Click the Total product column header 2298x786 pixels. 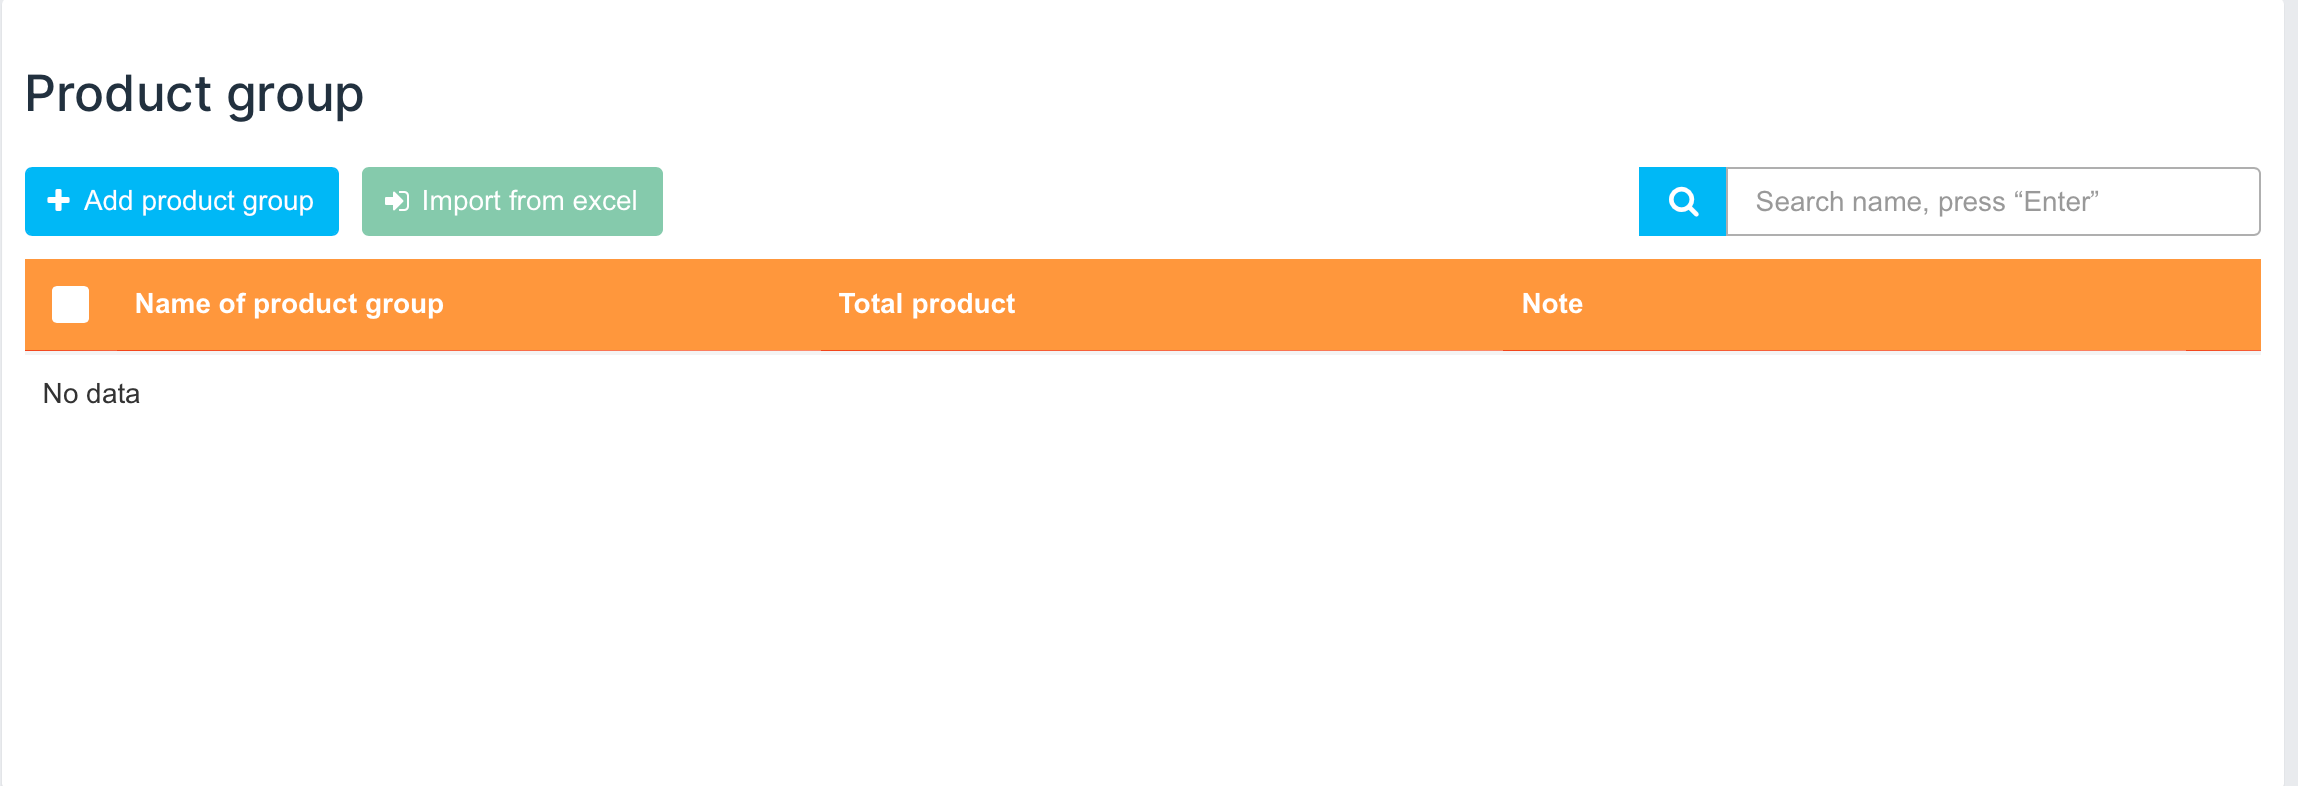coord(926,304)
